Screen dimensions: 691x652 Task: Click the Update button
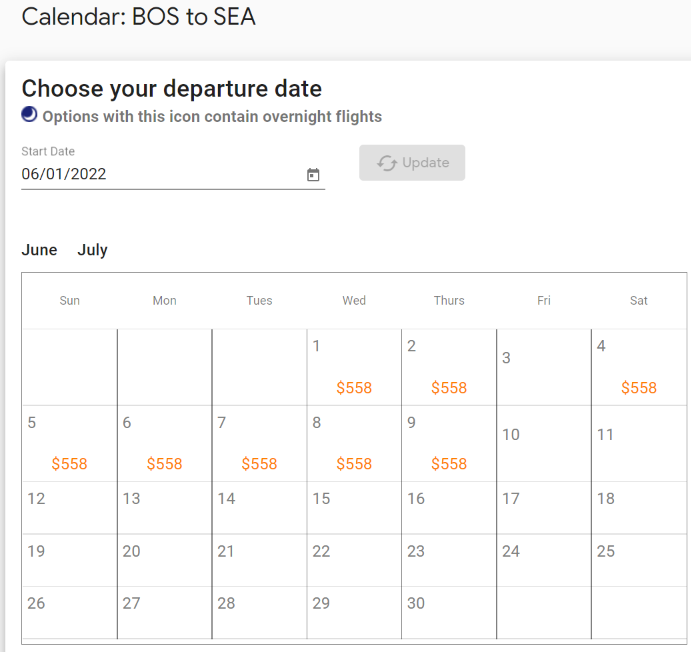pyautogui.click(x=412, y=163)
